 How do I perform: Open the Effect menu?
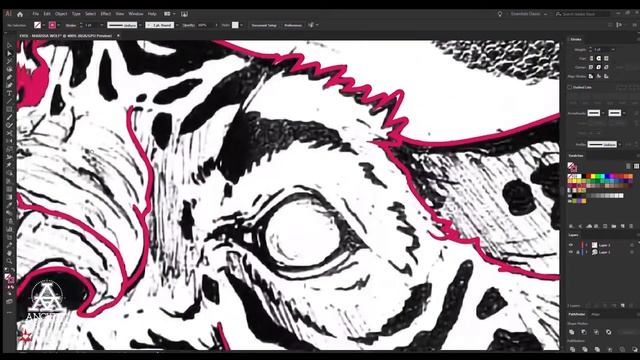click(x=105, y=14)
